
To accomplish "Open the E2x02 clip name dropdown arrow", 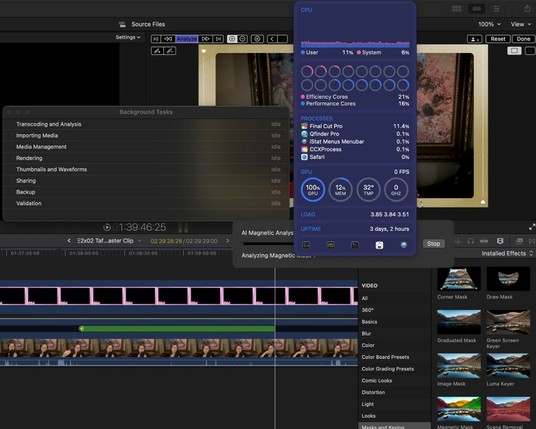I will click(x=140, y=241).
